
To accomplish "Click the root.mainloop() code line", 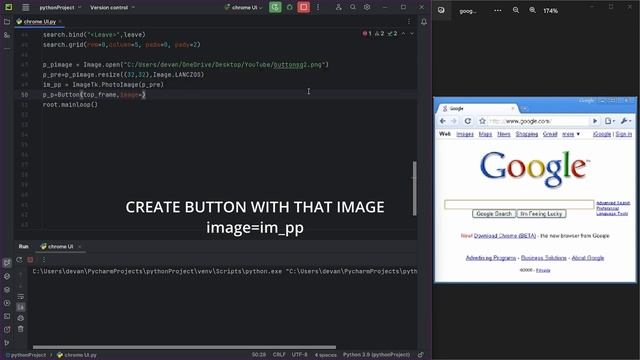I will (x=70, y=104).
